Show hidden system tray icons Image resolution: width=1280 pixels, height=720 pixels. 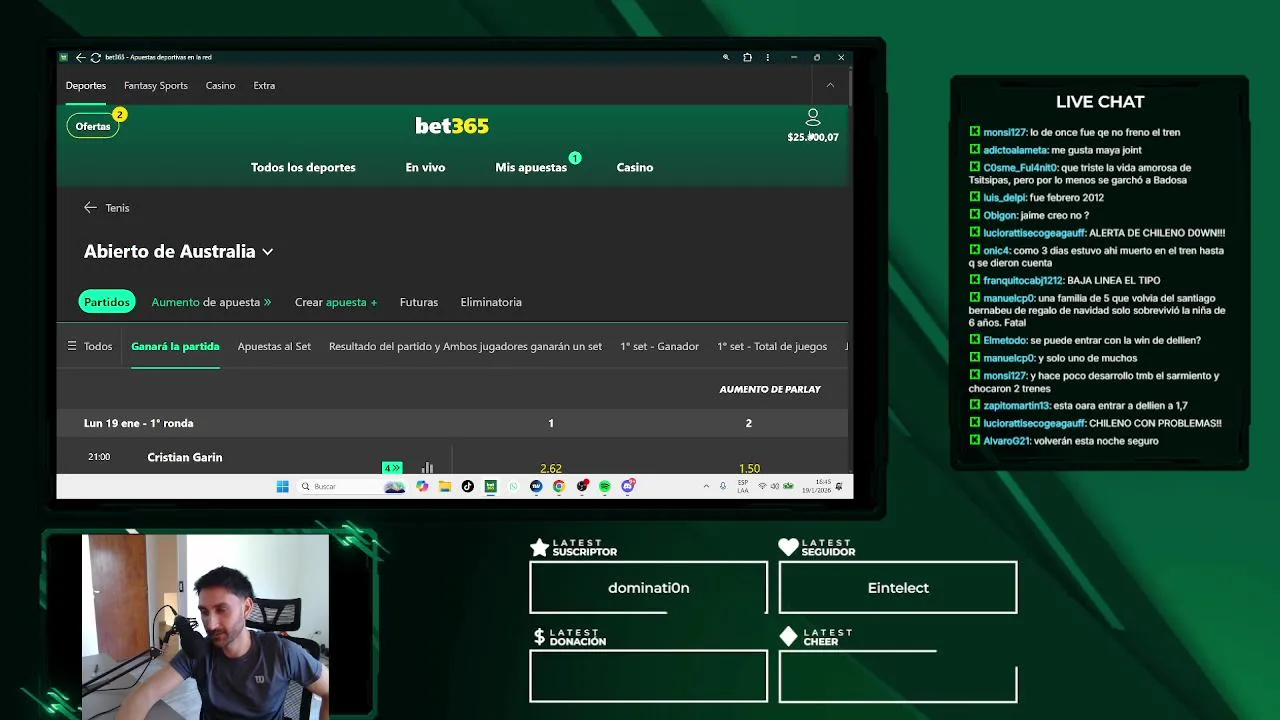coord(706,486)
